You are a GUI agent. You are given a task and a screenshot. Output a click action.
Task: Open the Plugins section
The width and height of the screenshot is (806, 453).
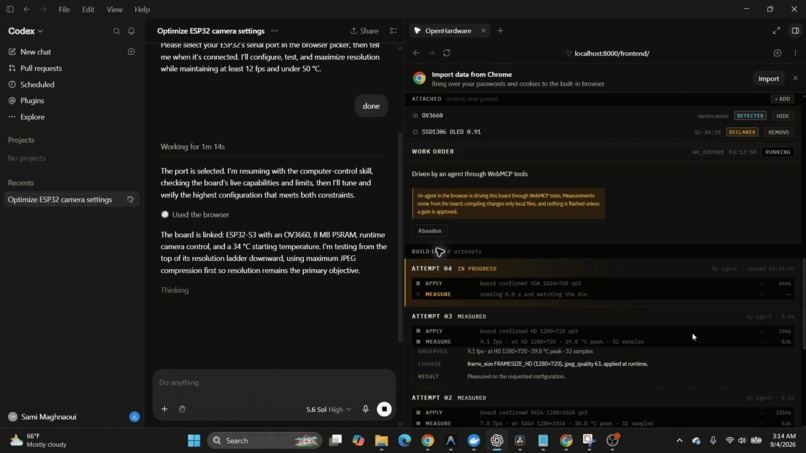(x=32, y=101)
